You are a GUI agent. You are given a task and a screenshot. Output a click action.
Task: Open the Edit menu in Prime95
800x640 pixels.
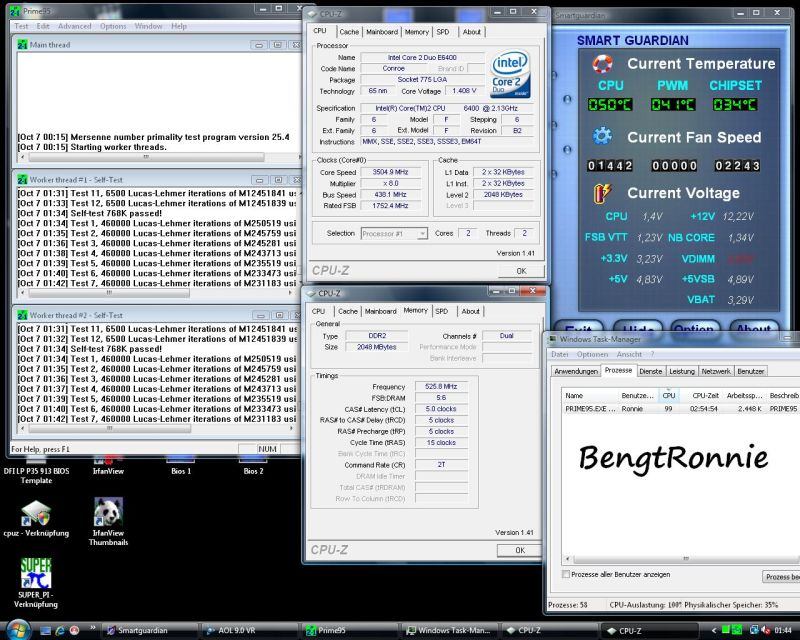(43, 26)
